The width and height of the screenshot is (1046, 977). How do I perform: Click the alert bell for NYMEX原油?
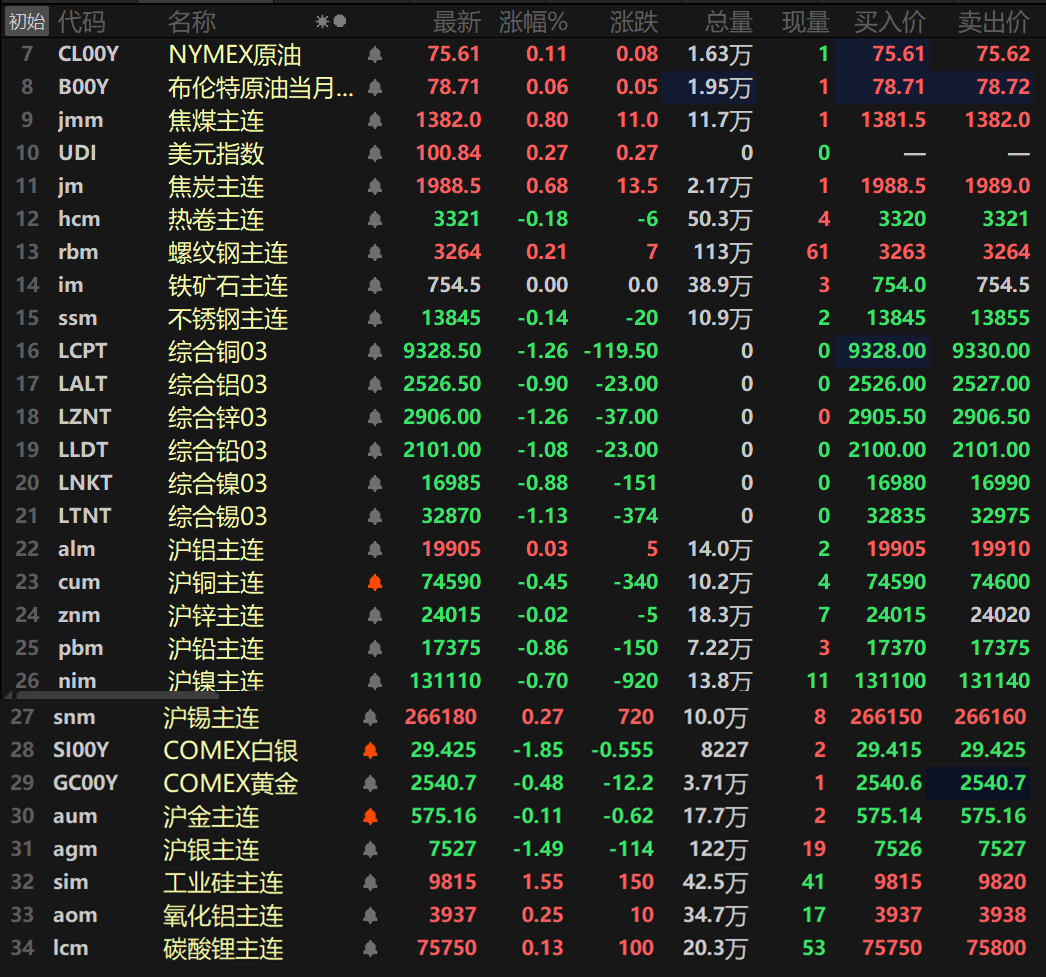tap(375, 54)
